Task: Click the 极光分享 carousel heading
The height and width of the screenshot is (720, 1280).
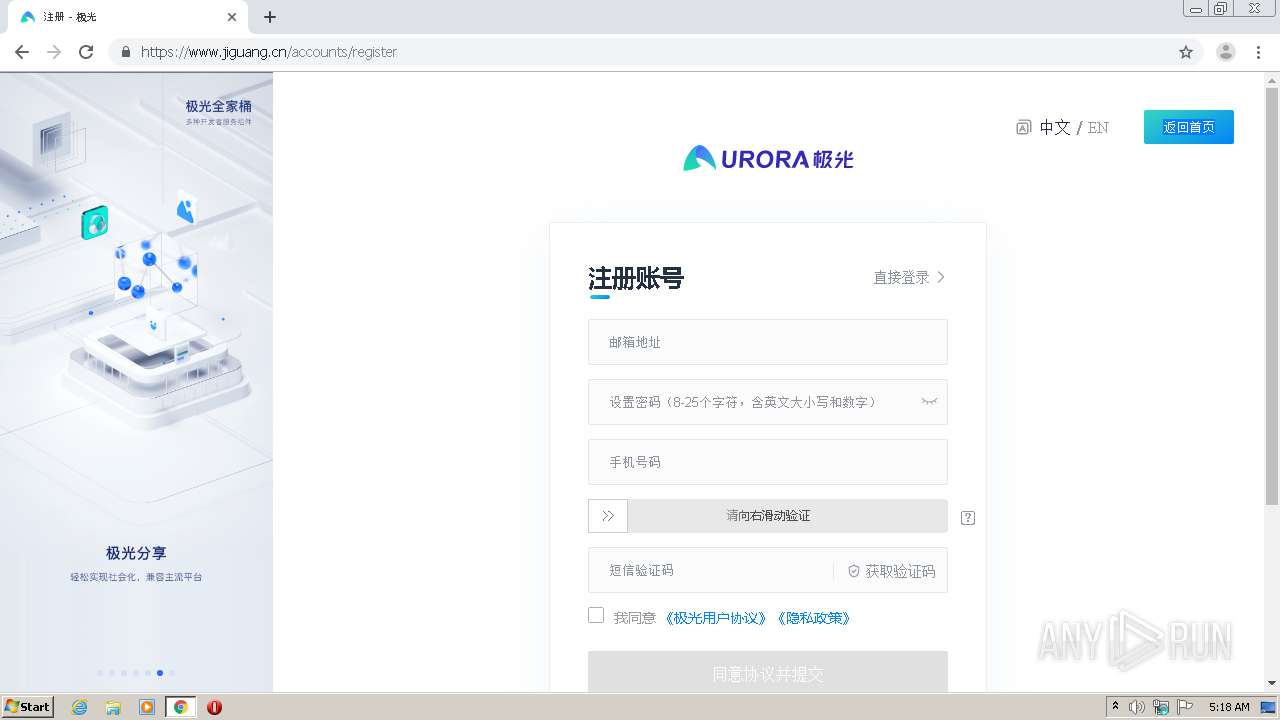Action: pos(136,553)
